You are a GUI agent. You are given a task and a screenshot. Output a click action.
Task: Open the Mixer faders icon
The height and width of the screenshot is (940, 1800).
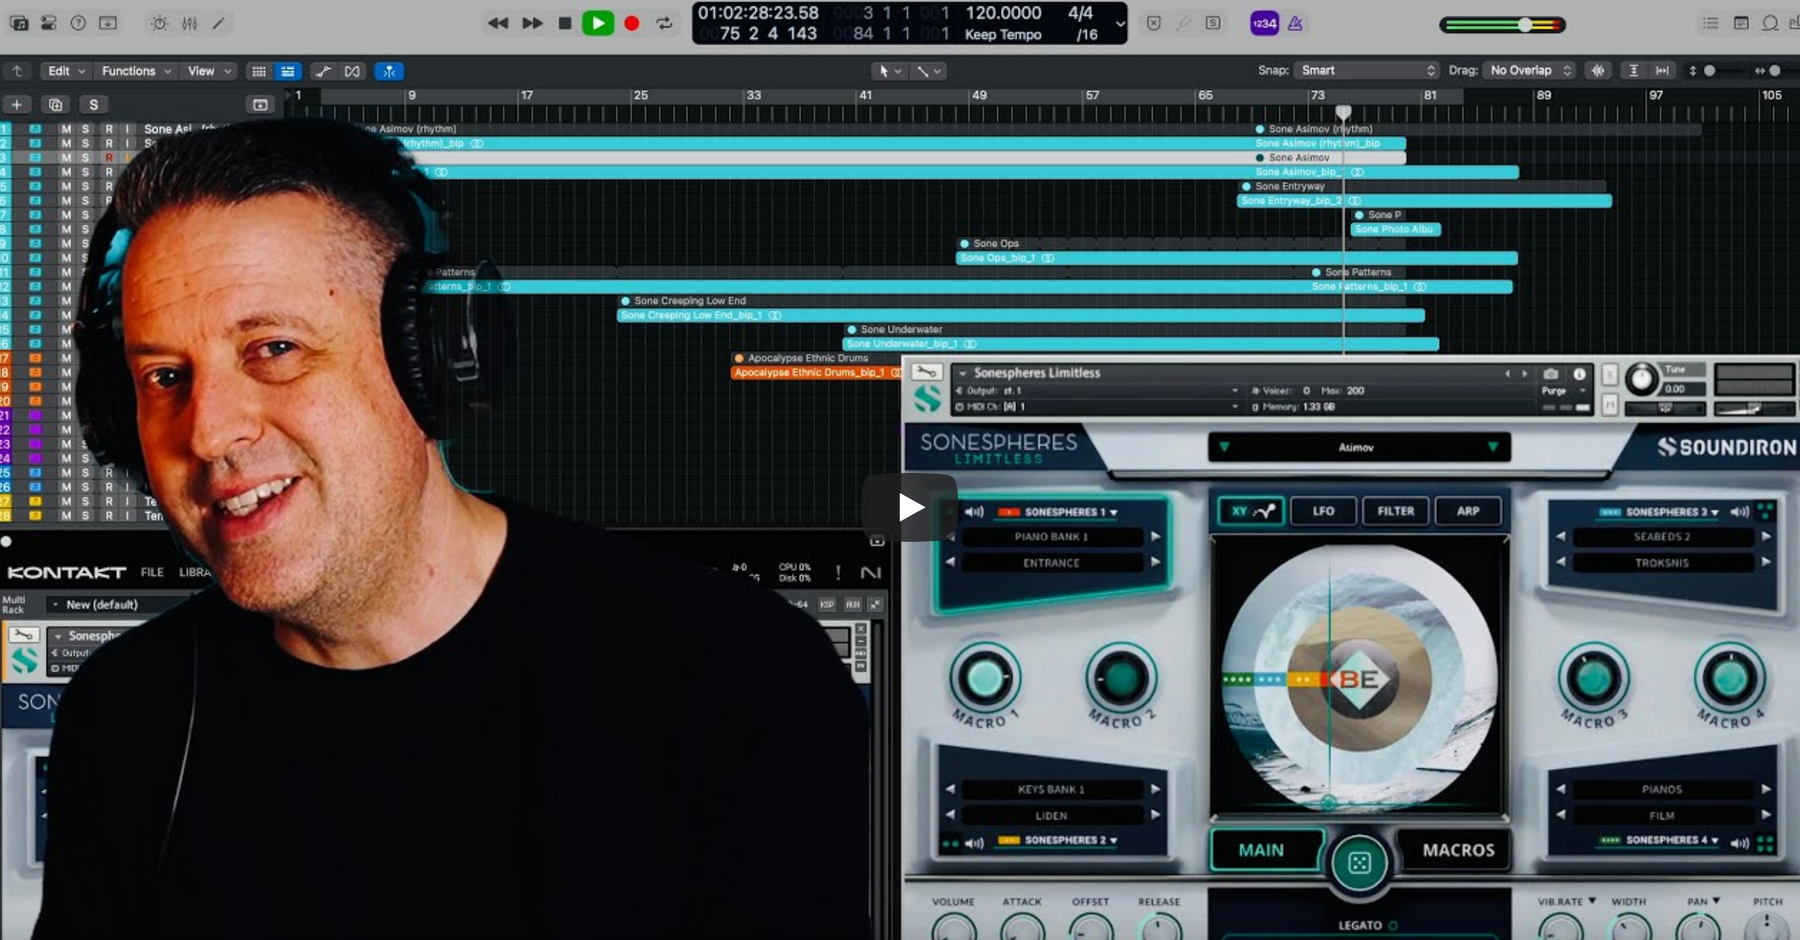click(189, 23)
